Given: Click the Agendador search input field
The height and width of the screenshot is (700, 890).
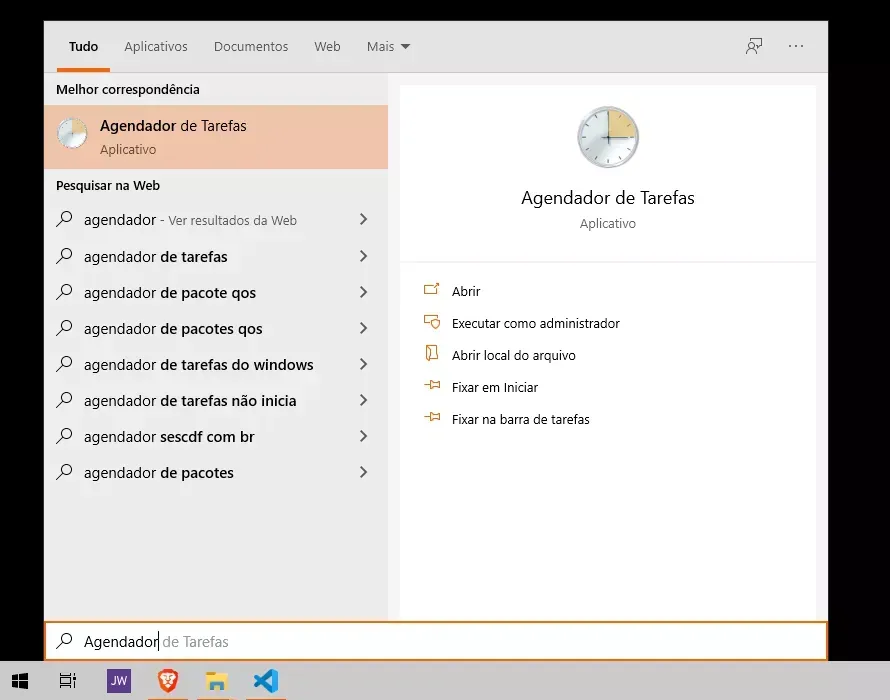Looking at the screenshot, I should [x=435, y=642].
